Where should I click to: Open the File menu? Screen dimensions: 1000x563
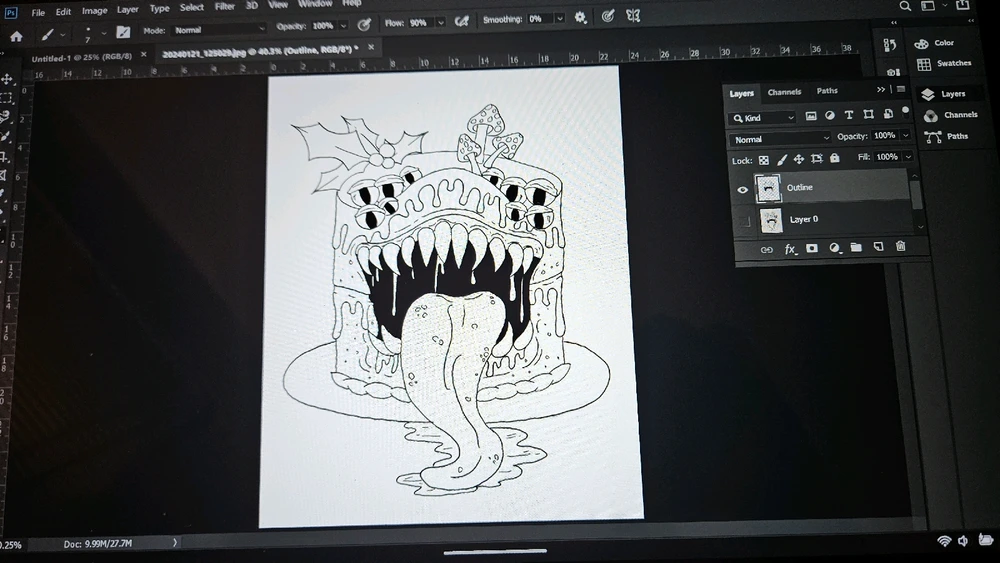point(38,13)
